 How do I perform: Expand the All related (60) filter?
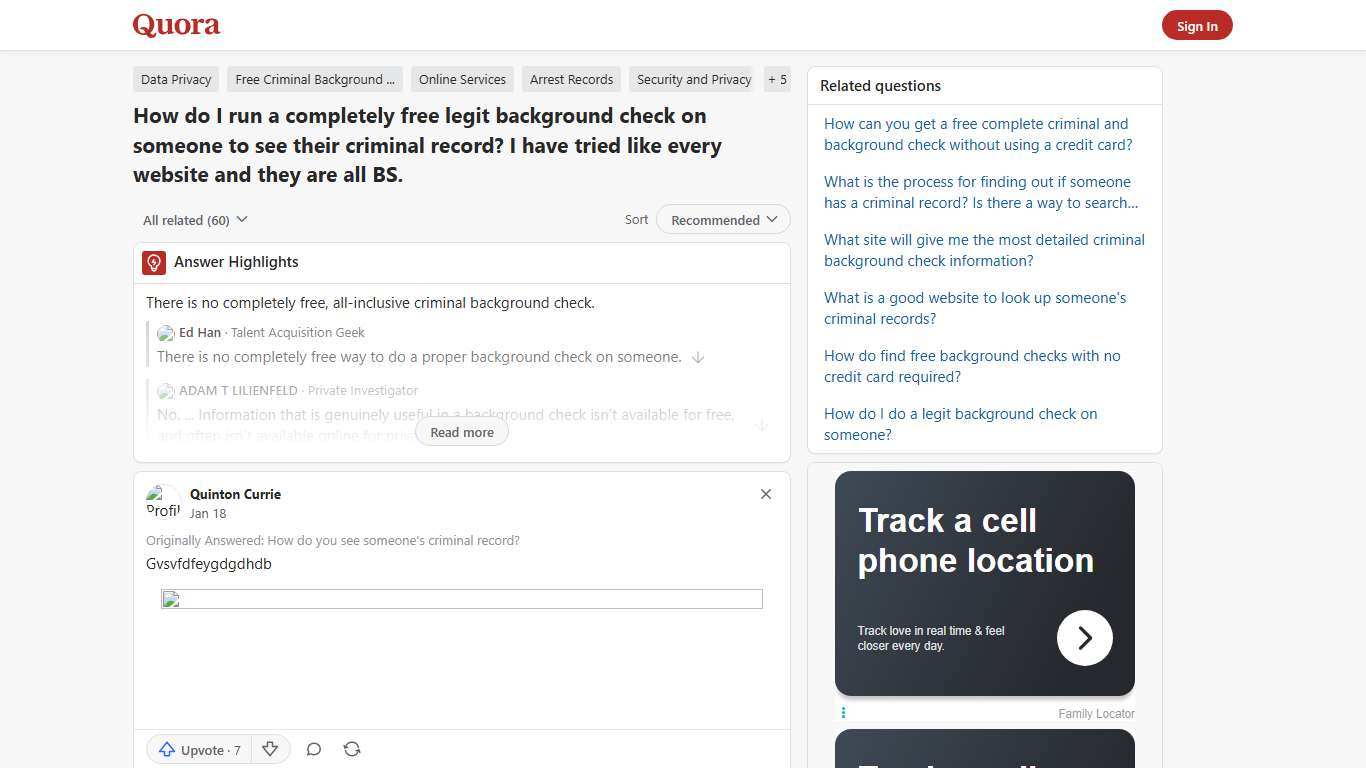[x=195, y=219]
